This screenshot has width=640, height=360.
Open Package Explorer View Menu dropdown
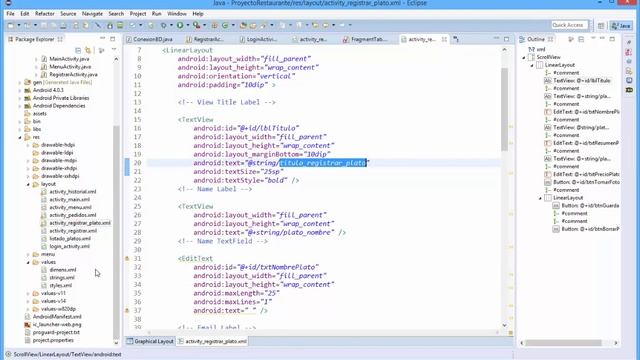pos(114,50)
